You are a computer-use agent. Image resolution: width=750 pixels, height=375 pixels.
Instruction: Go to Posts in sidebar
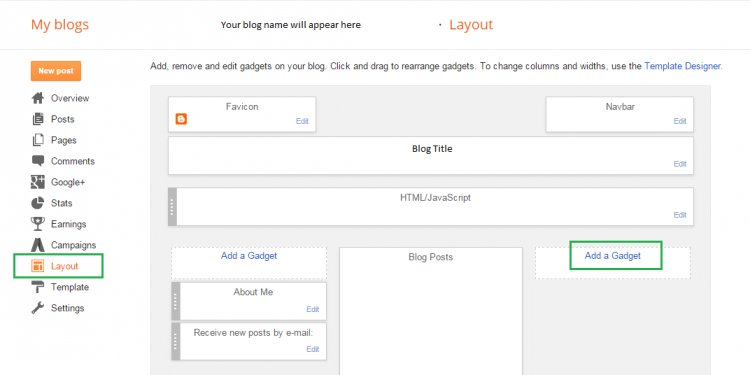[63, 119]
